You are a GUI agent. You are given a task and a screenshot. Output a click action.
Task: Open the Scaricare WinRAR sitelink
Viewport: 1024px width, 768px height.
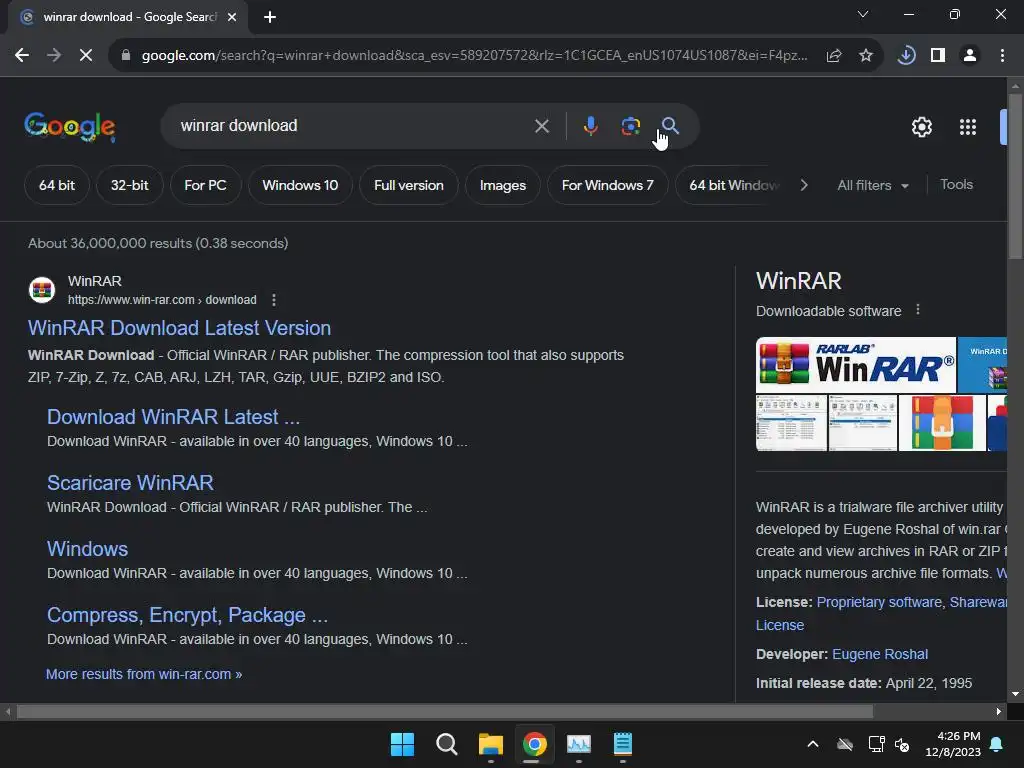pos(130,483)
